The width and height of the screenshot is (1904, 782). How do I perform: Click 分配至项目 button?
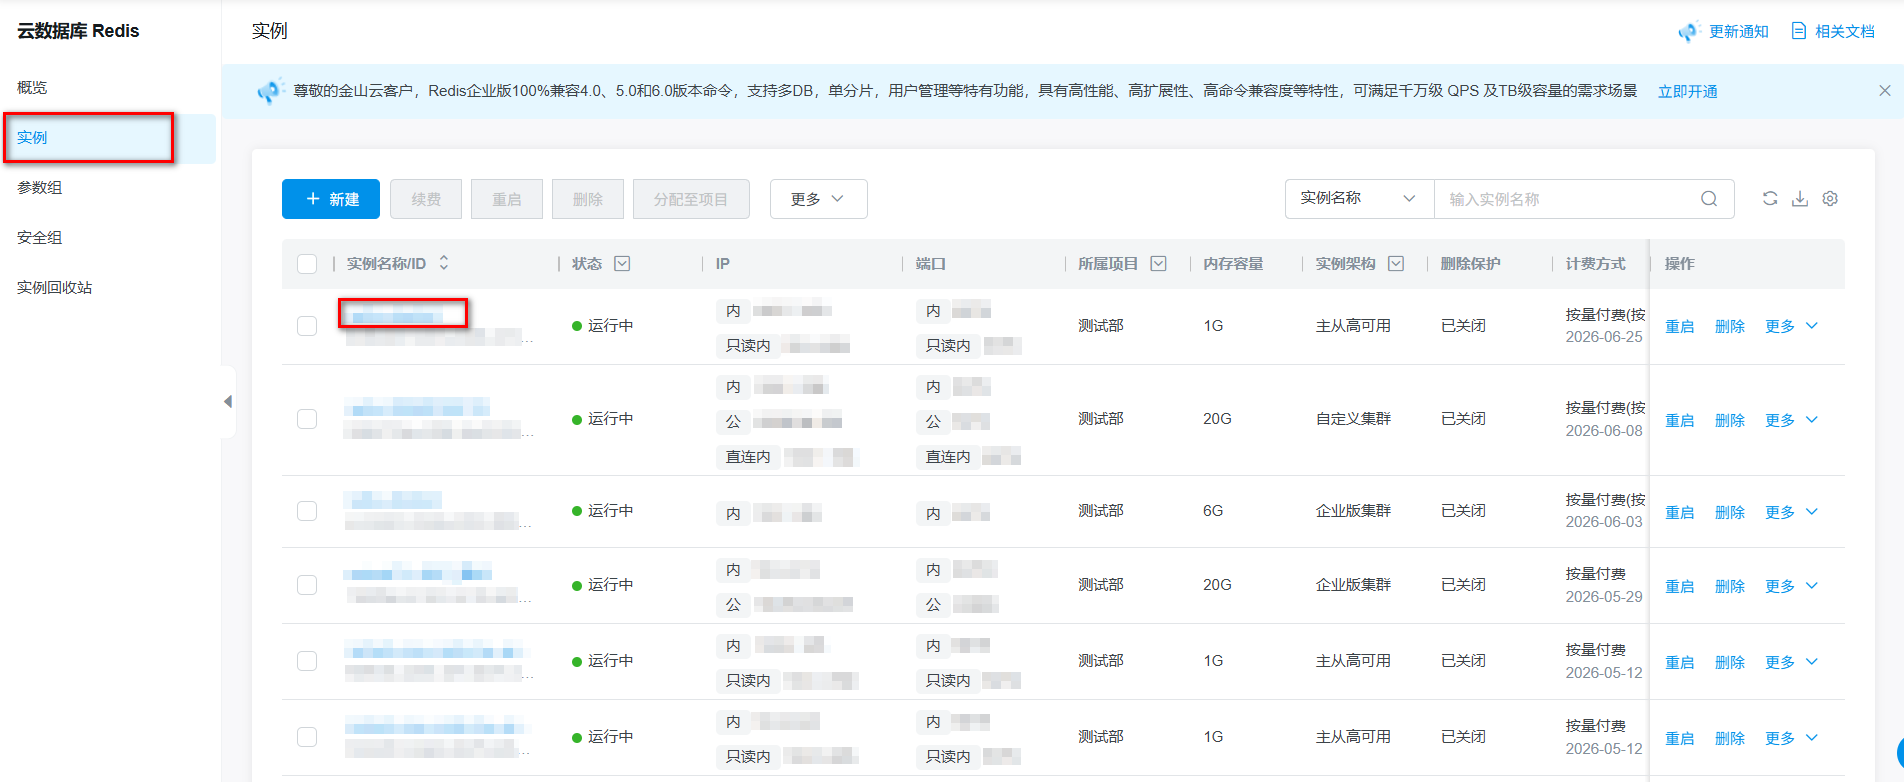(691, 199)
